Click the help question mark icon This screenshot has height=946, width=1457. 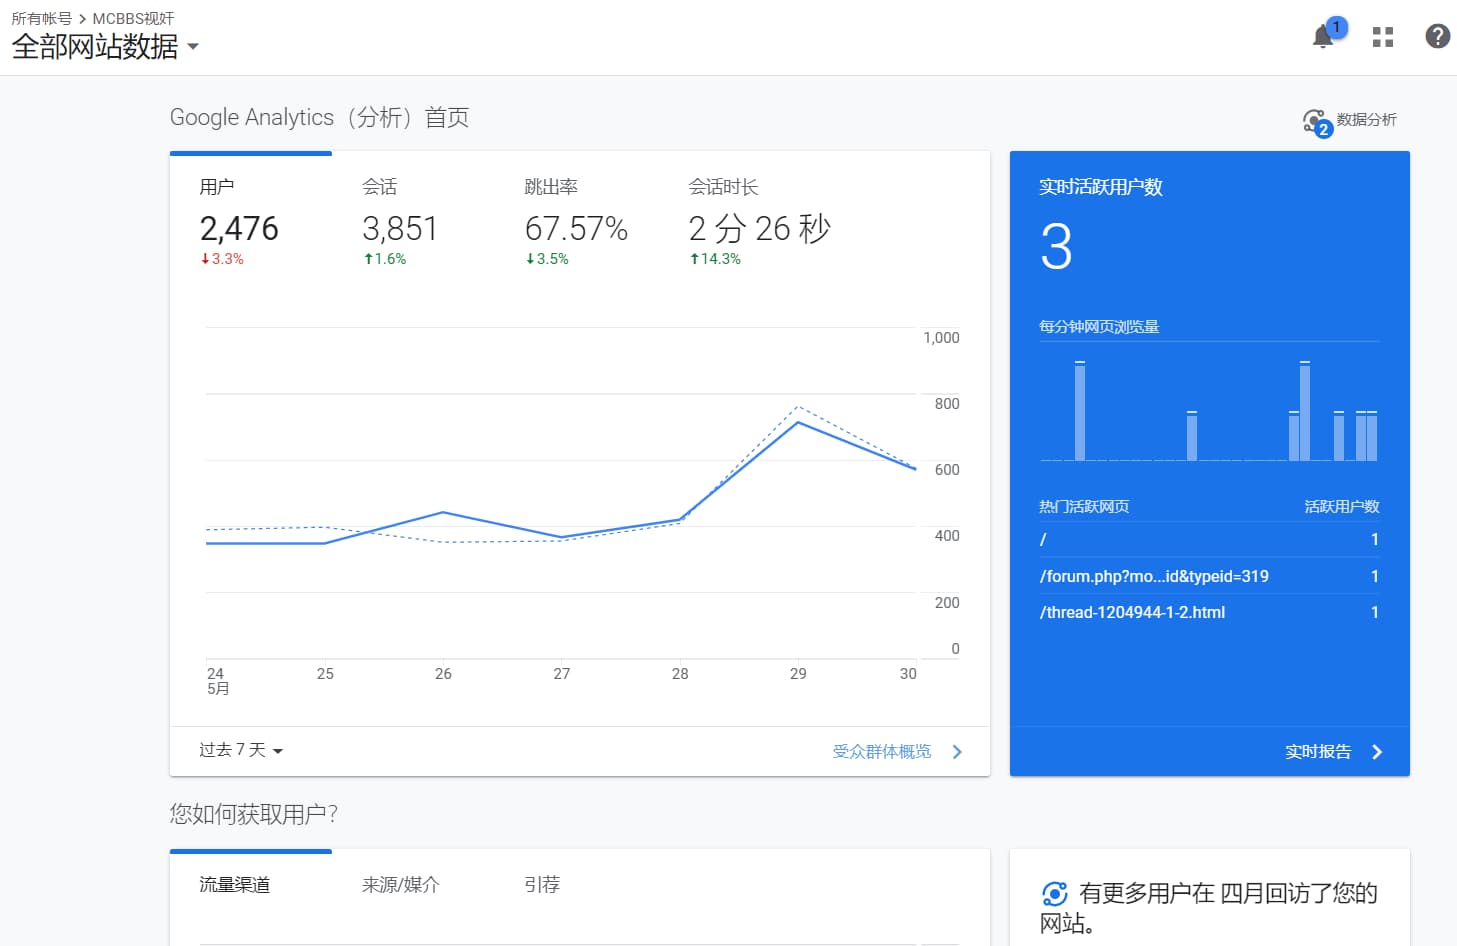tap(1437, 37)
